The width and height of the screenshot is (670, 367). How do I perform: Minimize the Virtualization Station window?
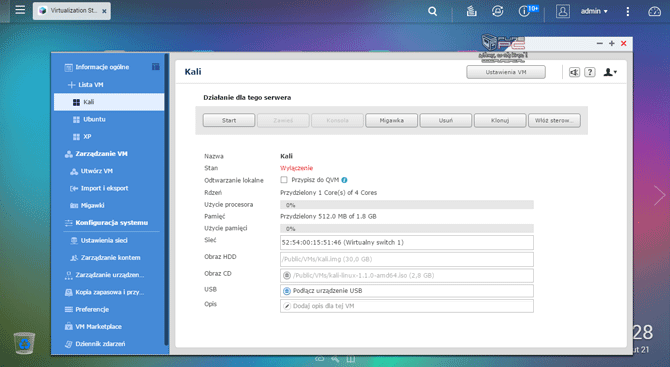coord(599,44)
